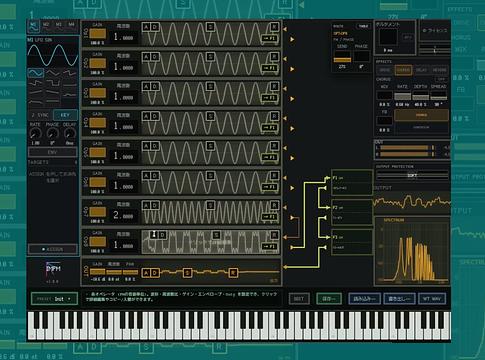
Task: Click the load (読み込み) button
Action: click(364, 298)
